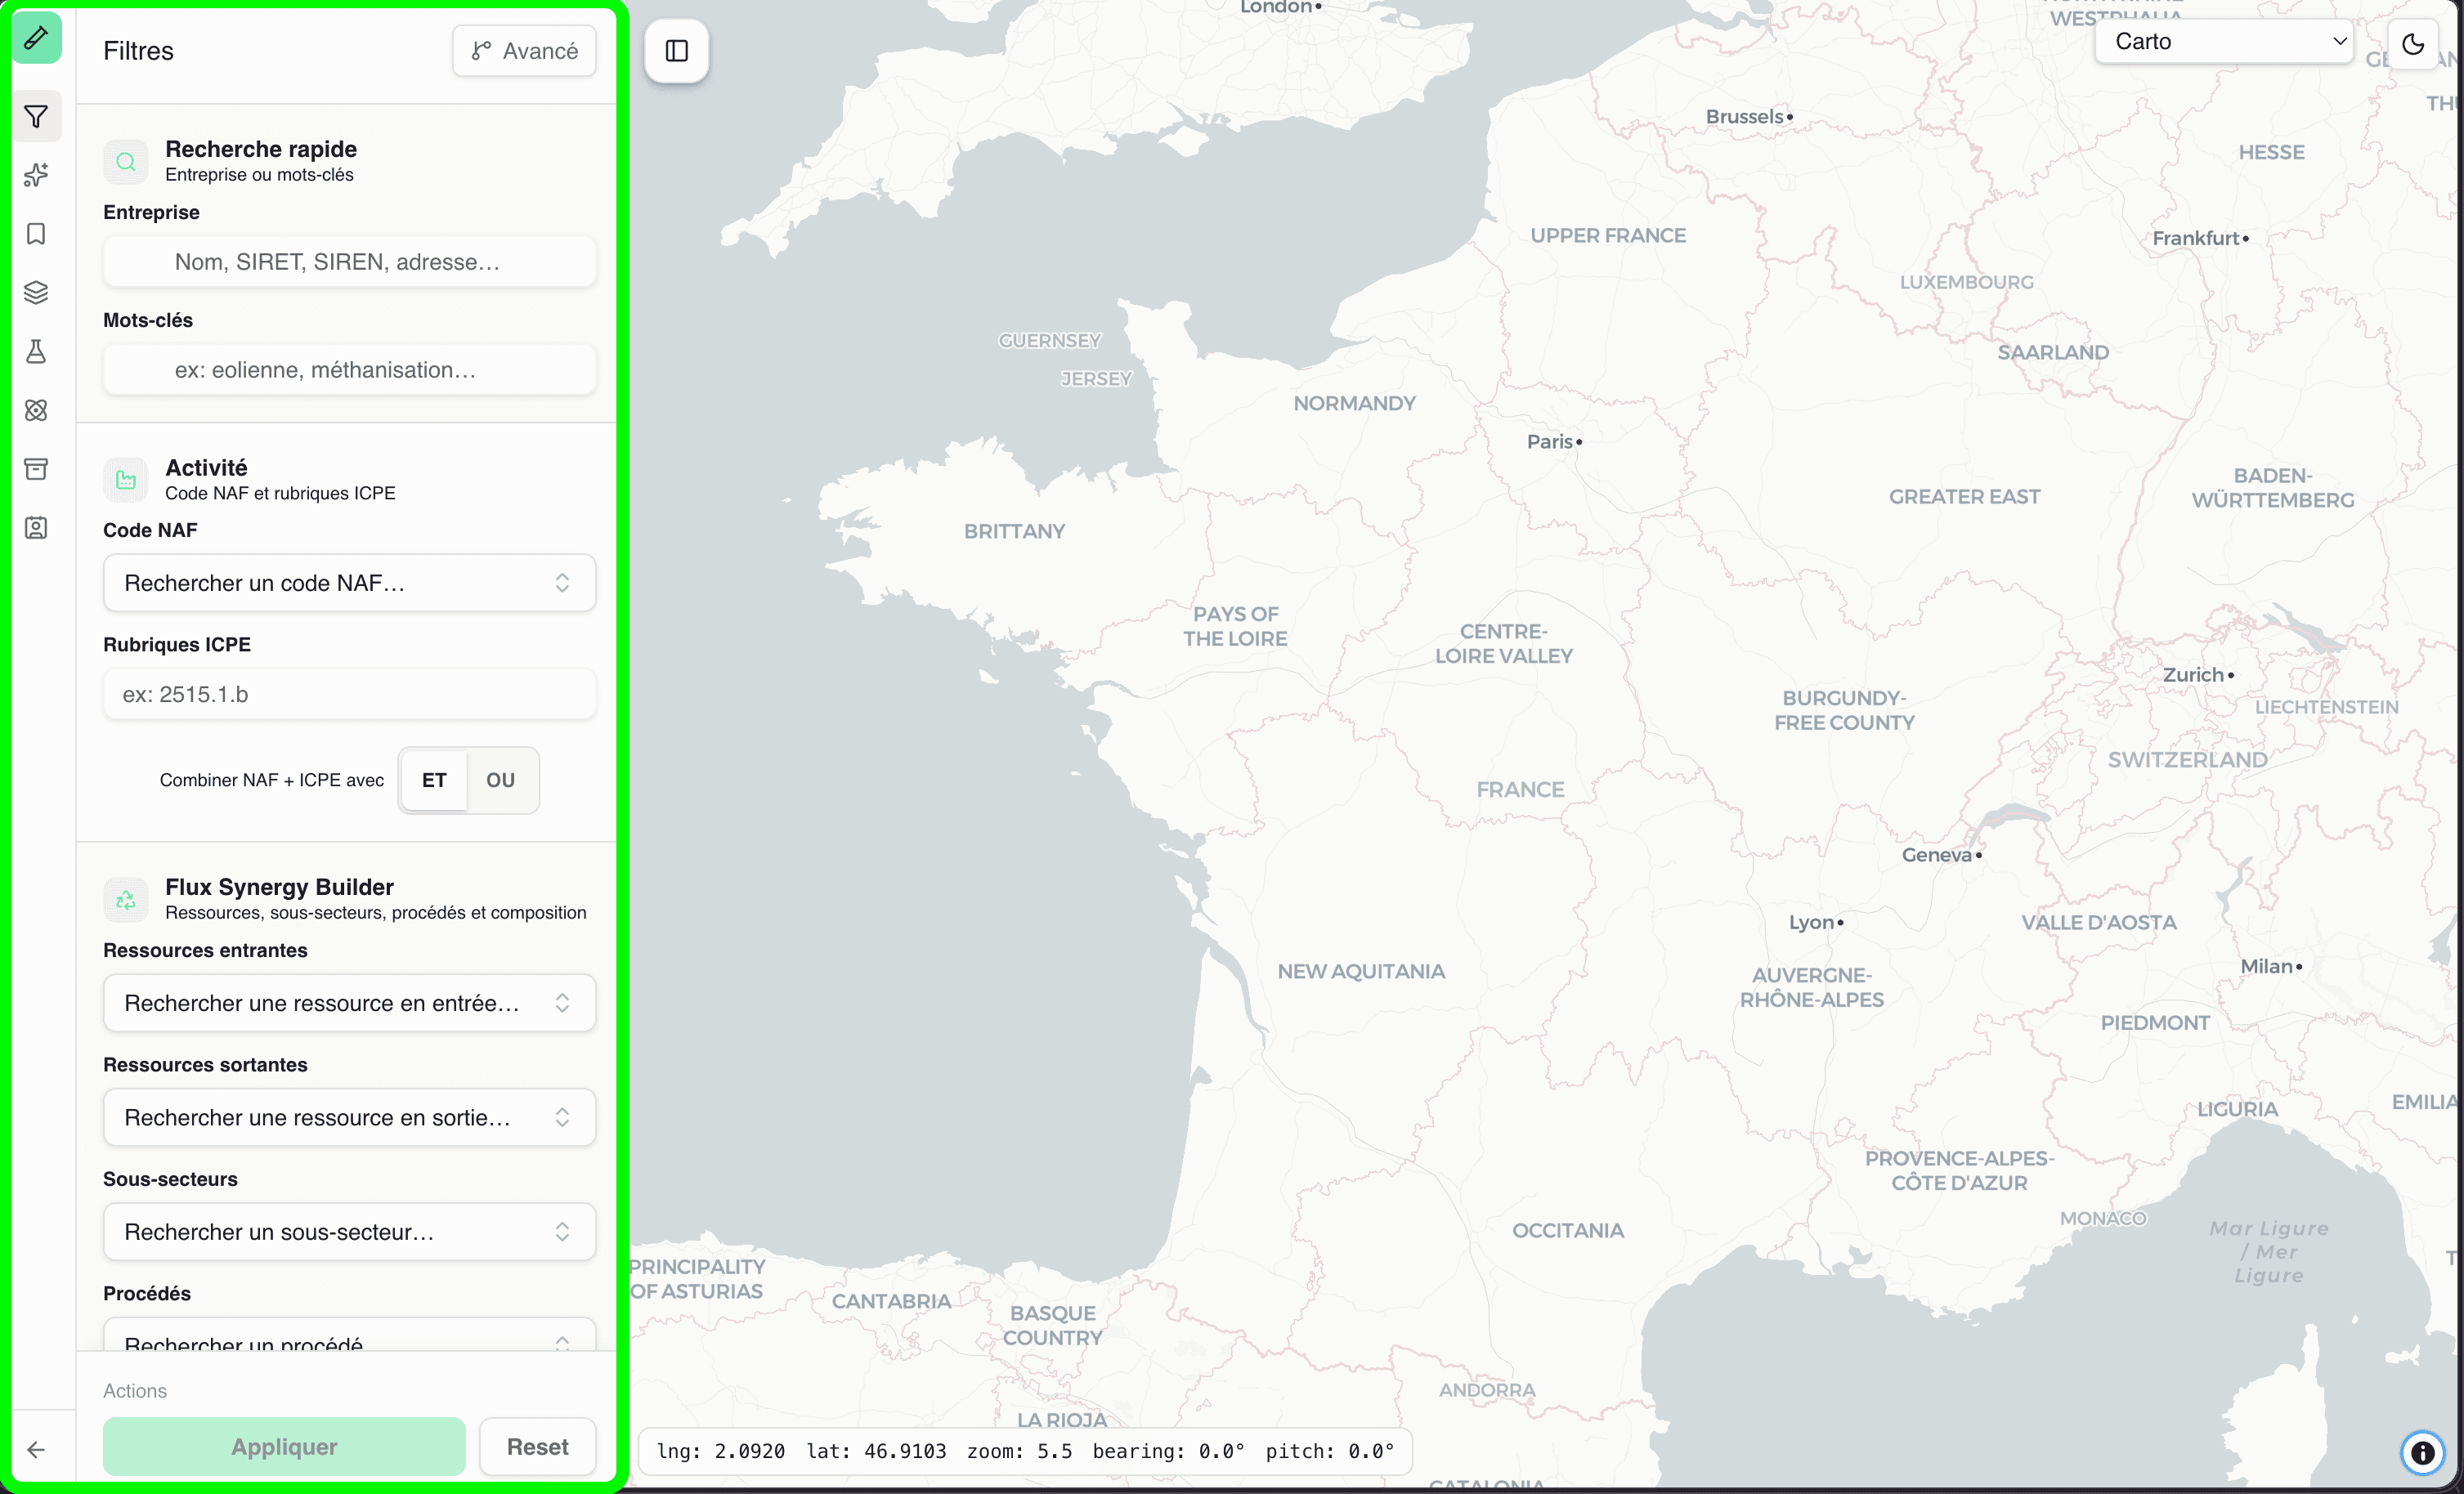Open the lab flask icon
The image size is (2464, 1494).
[36, 351]
